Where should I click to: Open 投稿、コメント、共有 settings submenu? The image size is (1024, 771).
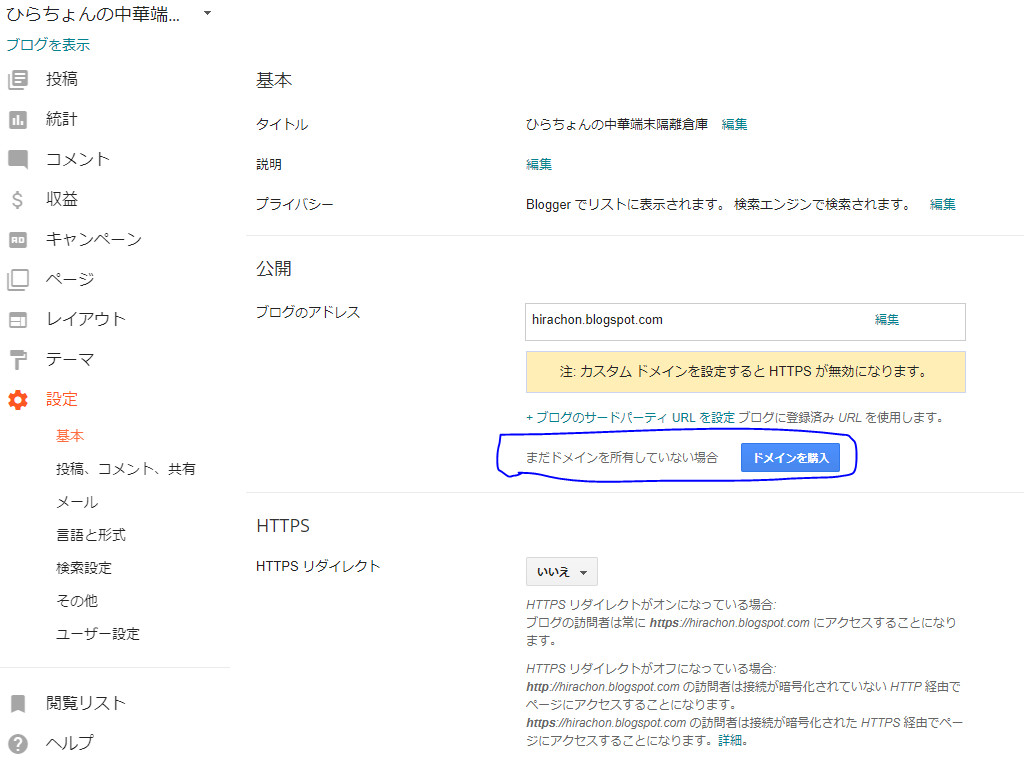[x=126, y=469]
